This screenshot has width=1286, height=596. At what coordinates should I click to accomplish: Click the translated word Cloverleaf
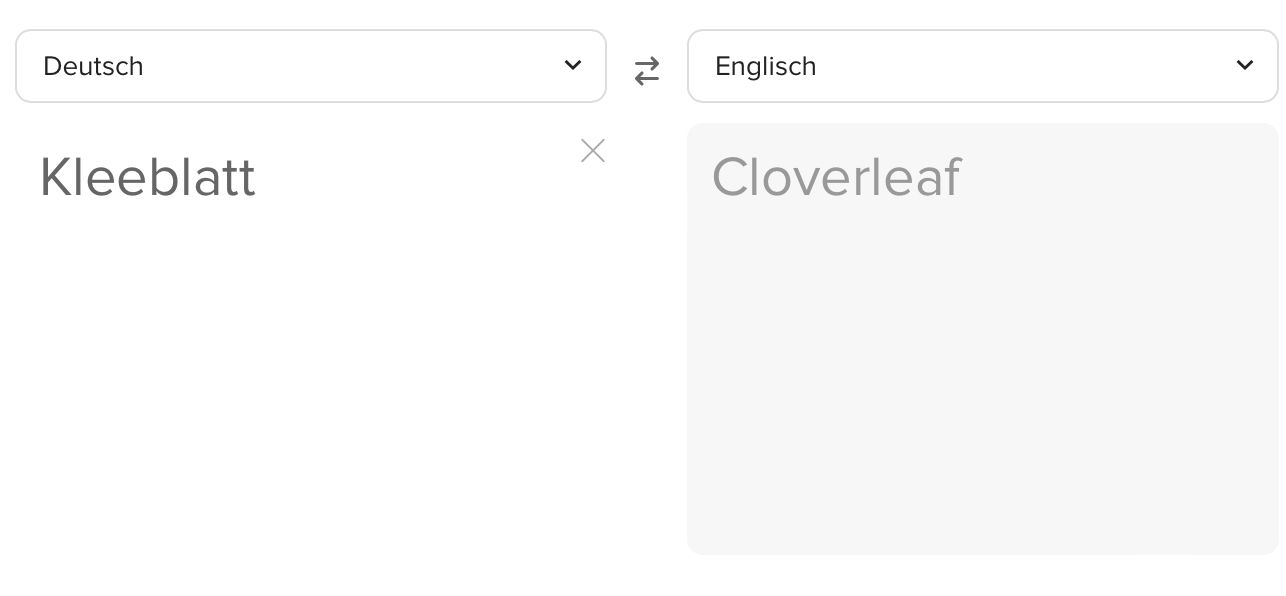tap(836, 178)
